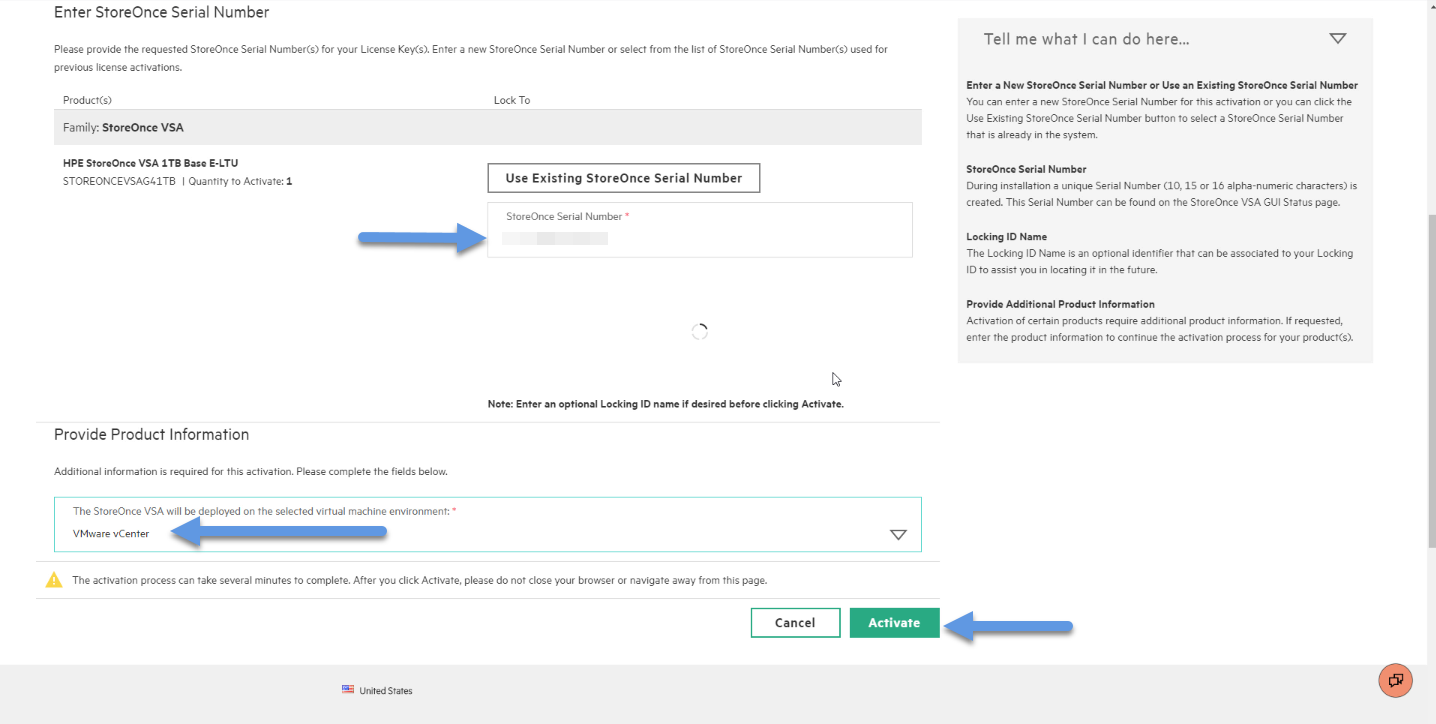Click the United States flag icon
The height and width of the screenshot is (724, 1436).
(x=348, y=689)
